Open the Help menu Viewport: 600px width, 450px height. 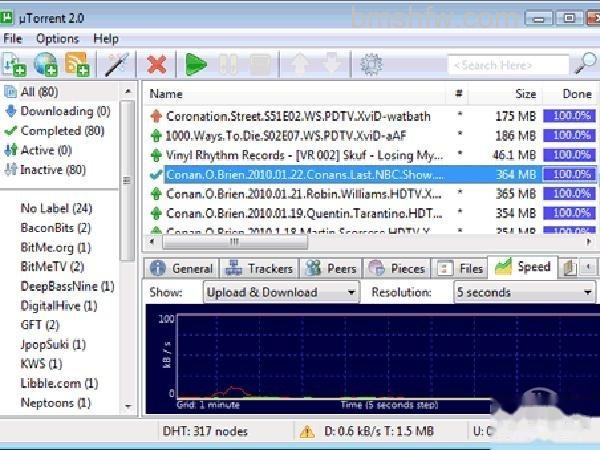(x=106, y=39)
